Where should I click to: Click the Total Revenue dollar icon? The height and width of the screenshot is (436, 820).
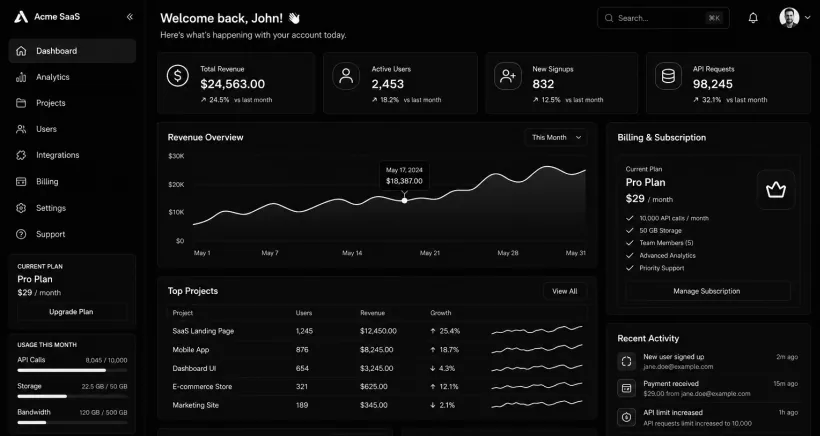(178, 76)
